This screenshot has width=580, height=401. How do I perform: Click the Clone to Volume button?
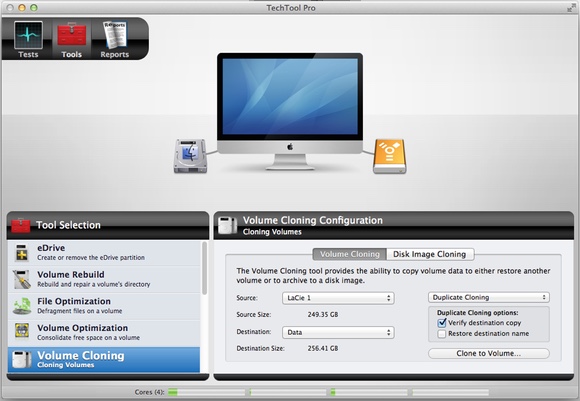489,353
